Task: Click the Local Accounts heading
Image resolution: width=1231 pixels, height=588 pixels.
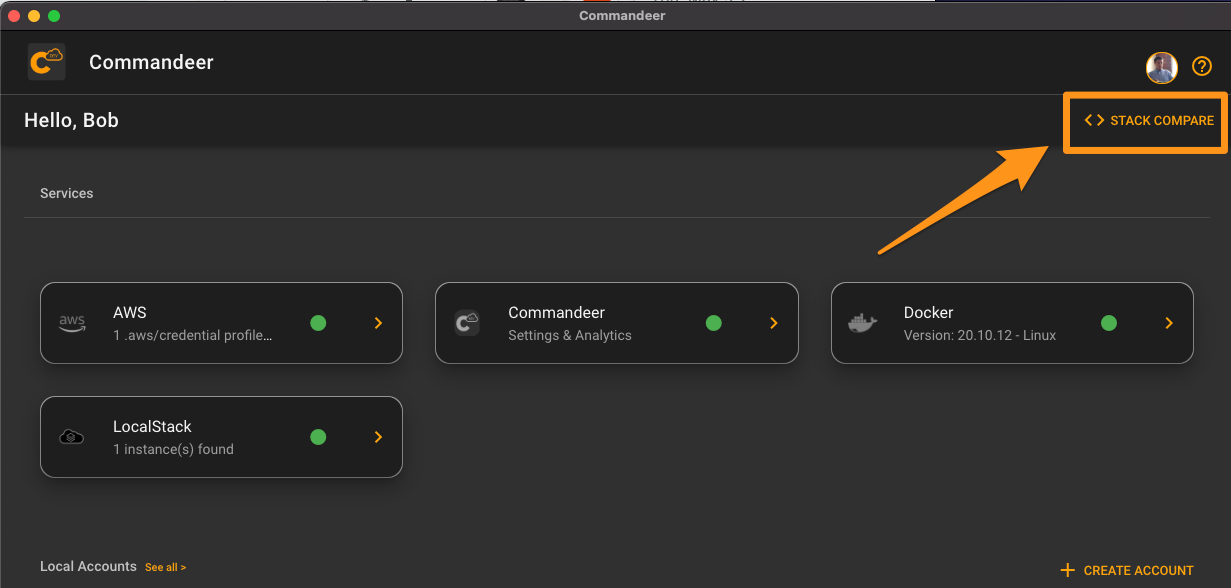Action: tap(88, 566)
